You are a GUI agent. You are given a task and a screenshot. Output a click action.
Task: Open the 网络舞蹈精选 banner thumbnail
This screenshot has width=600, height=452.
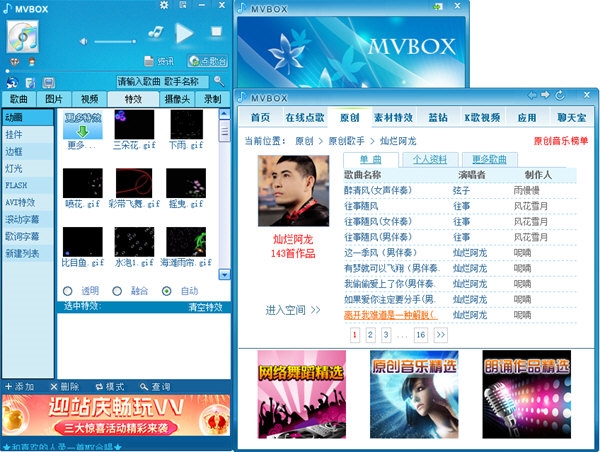[x=302, y=394]
